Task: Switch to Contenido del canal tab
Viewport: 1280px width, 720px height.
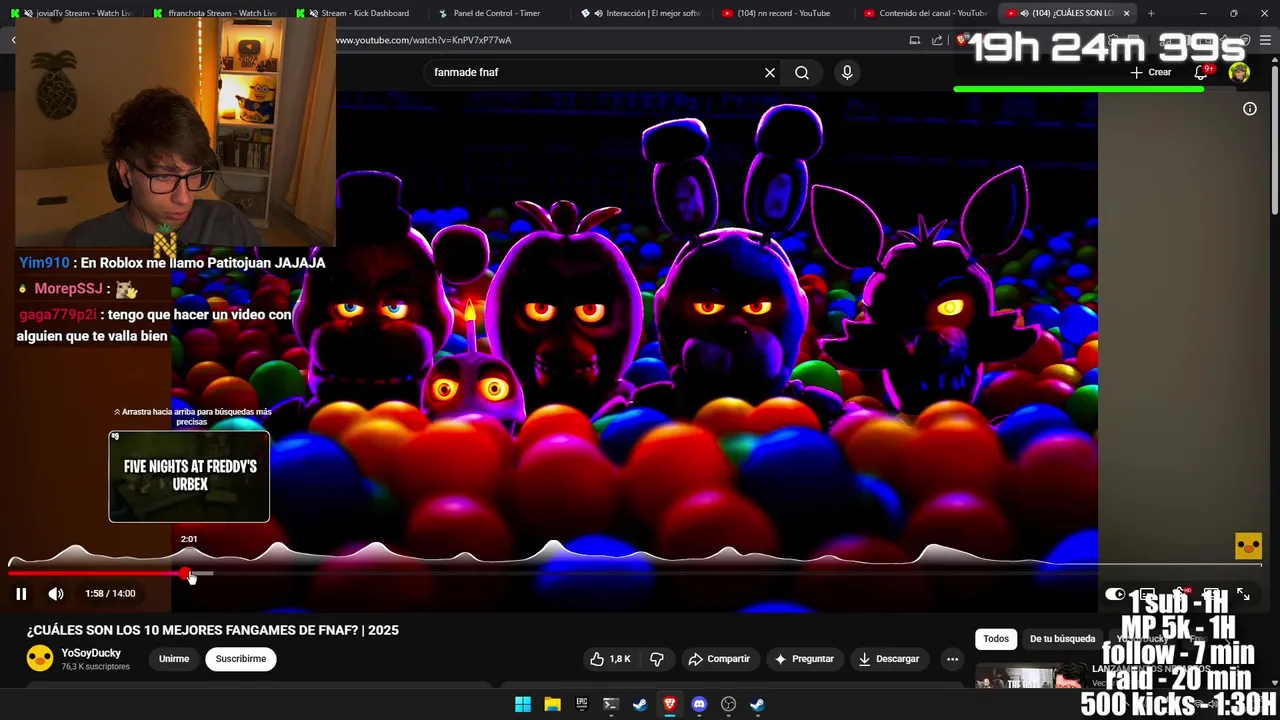Action: [x=924, y=13]
